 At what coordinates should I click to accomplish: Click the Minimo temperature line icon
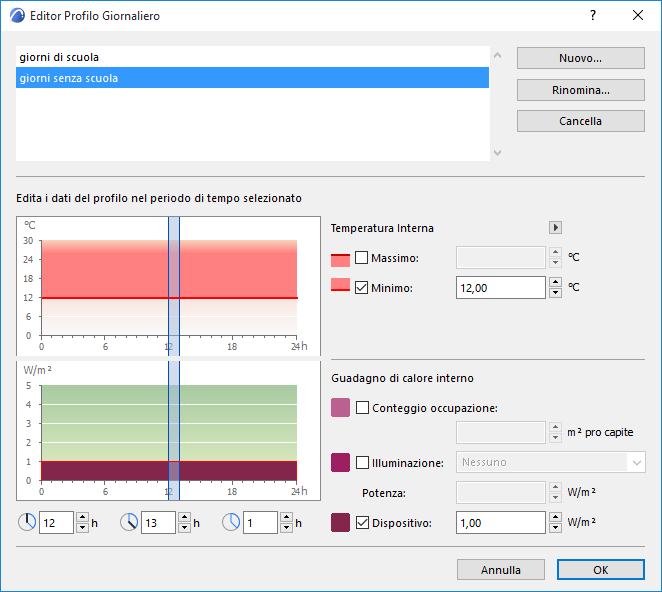pyautogui.click(x=340, y=288)
